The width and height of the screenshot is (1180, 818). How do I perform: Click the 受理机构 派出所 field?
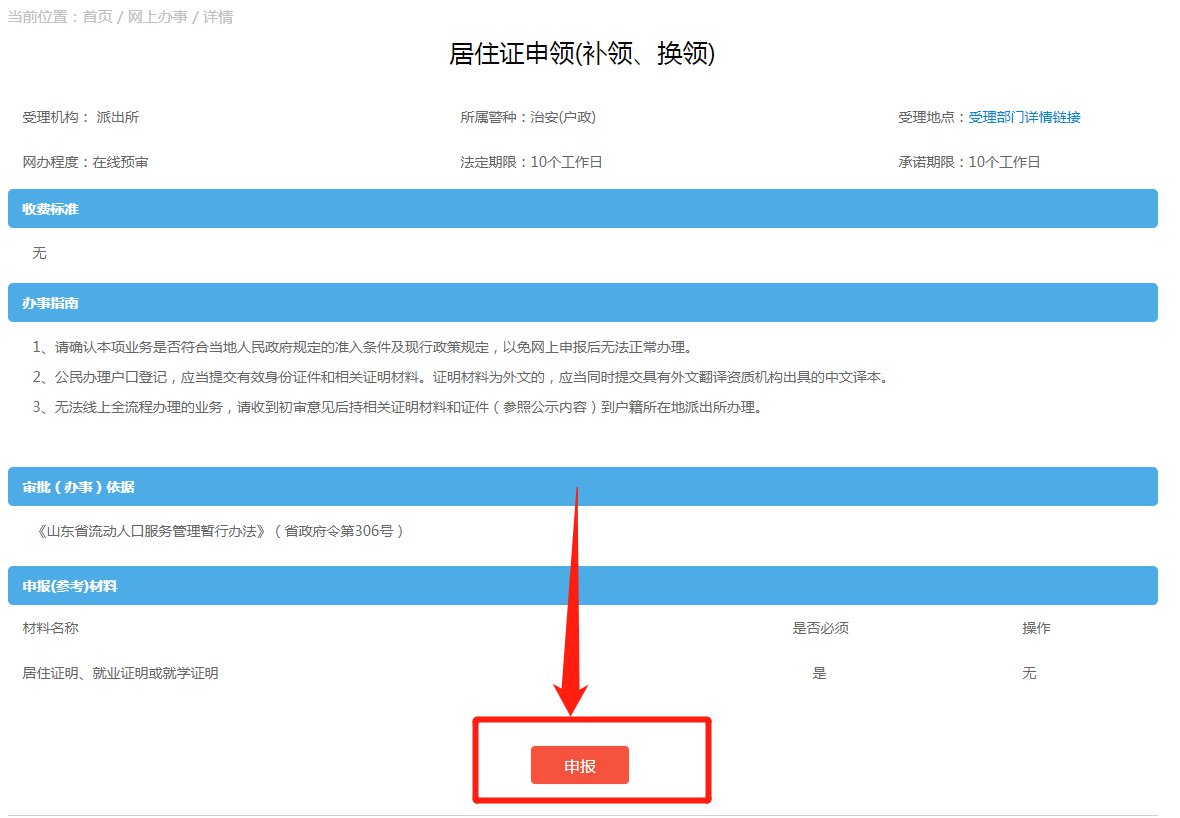(81, 117)
